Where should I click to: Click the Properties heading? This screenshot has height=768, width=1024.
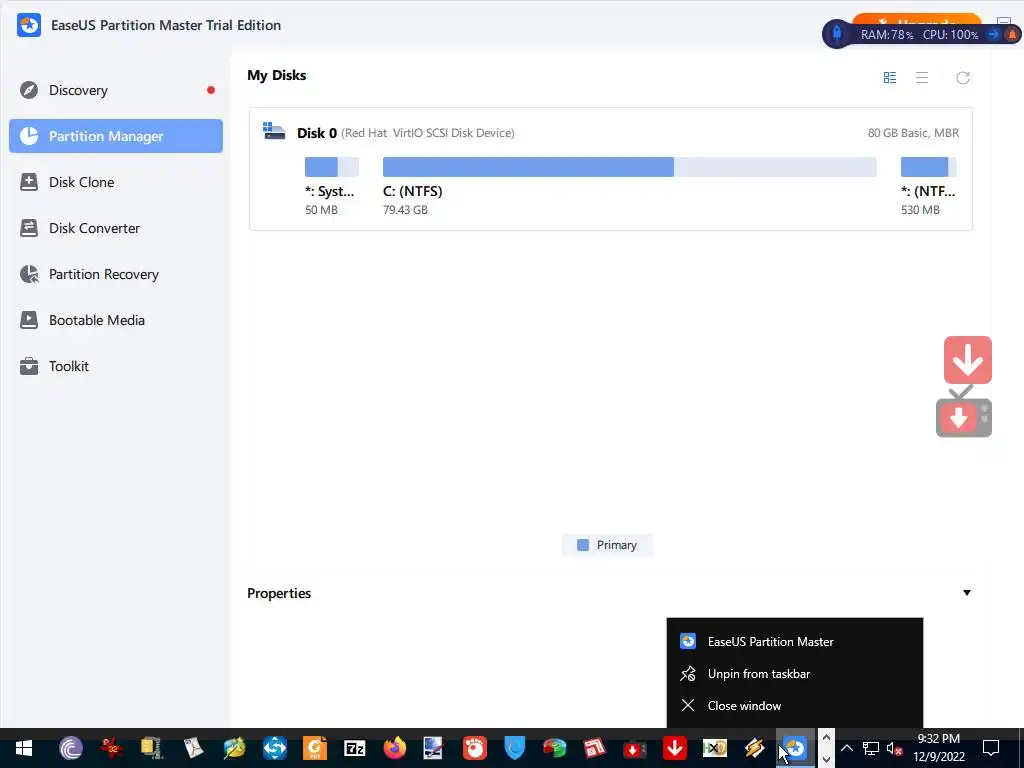click(x=279, y=593)
